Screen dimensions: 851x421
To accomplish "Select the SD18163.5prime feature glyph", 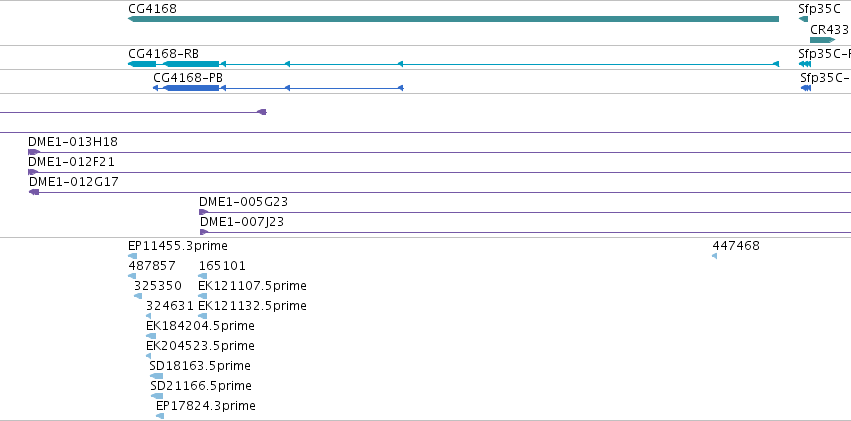I will pos(156,377).
